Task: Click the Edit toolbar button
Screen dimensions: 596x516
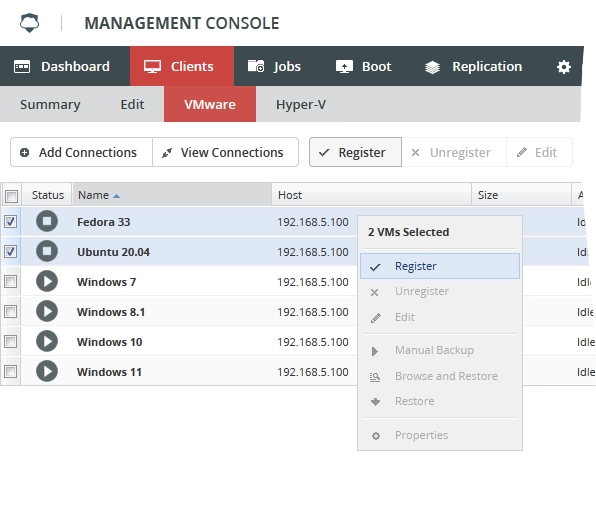Action: point(539,152)
